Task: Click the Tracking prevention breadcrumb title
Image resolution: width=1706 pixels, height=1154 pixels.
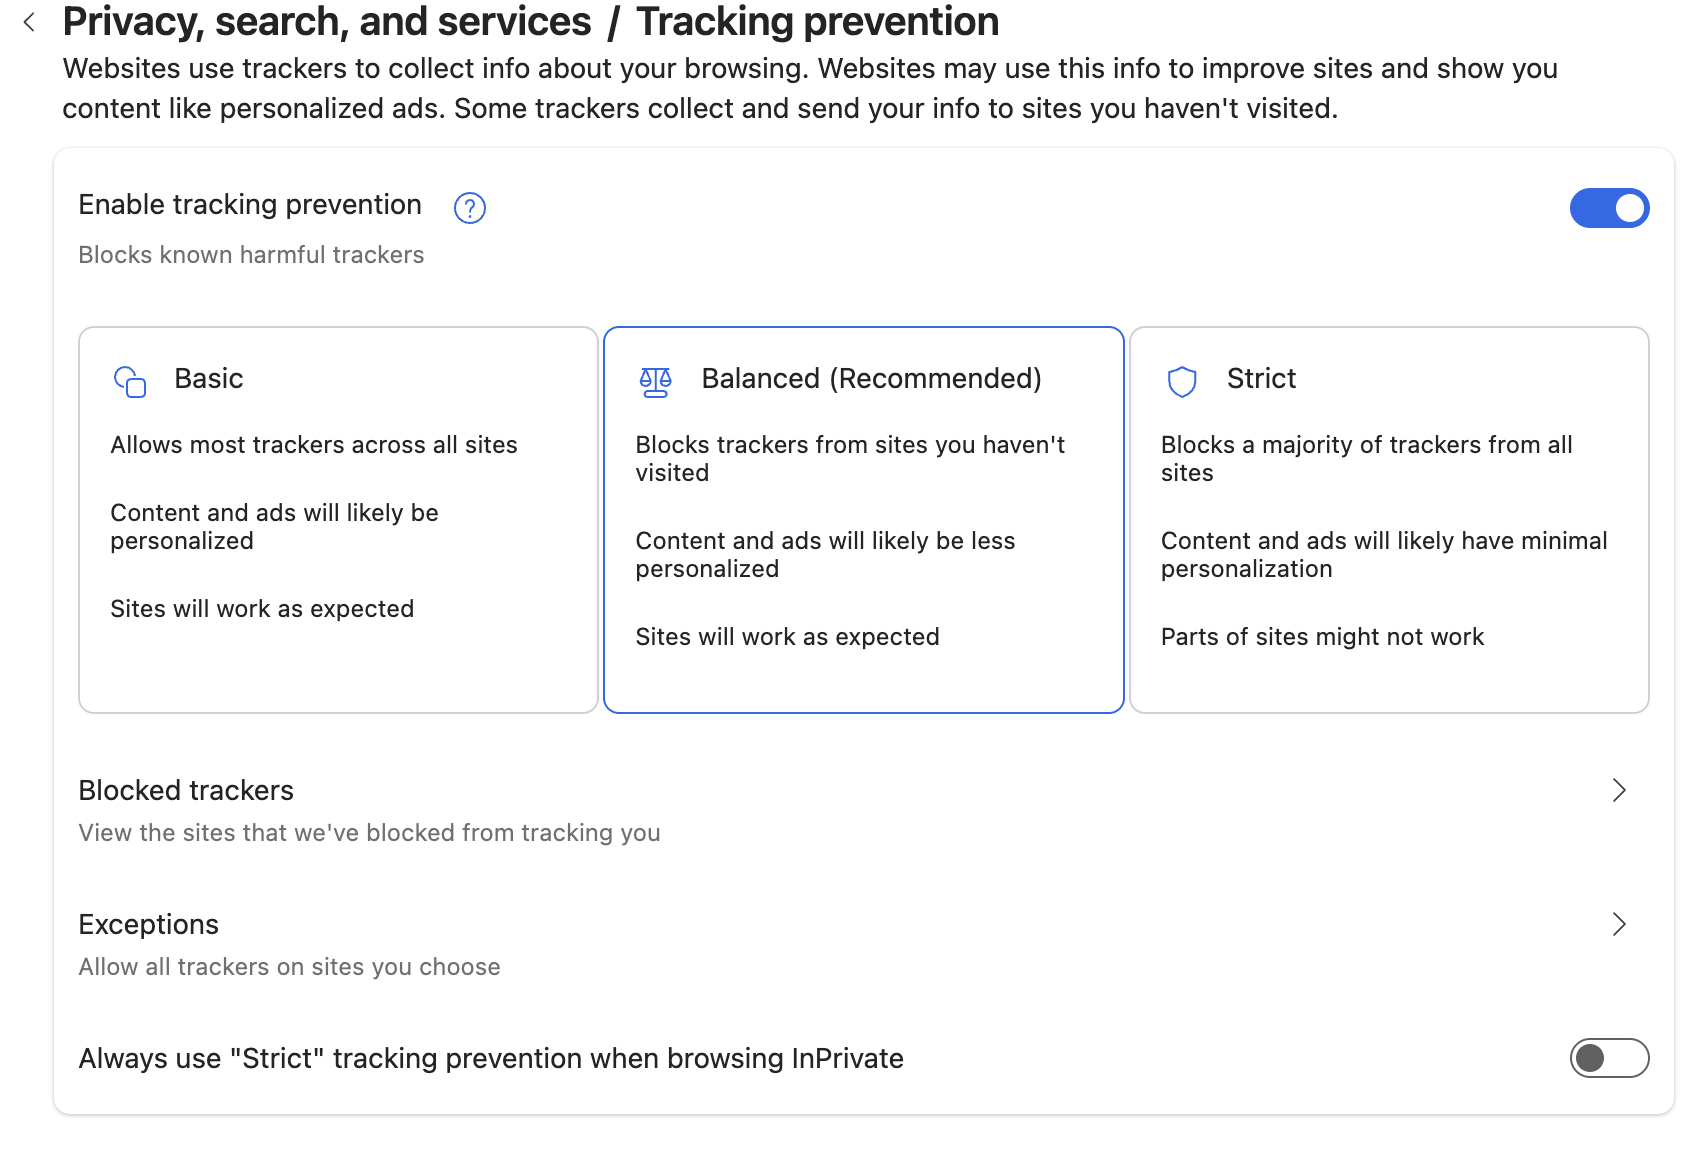Action: coord(817,22)
